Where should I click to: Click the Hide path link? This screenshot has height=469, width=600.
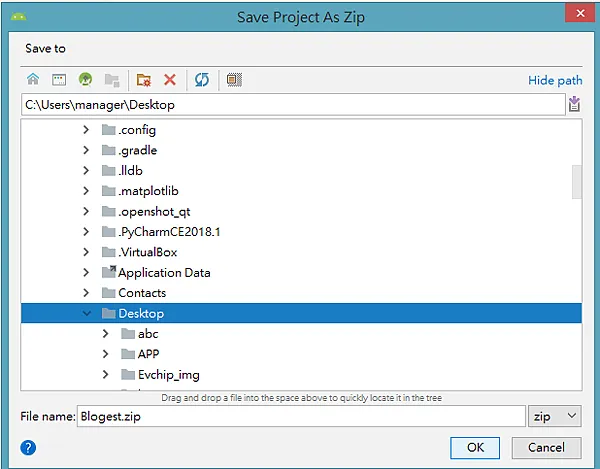point(555,80)
